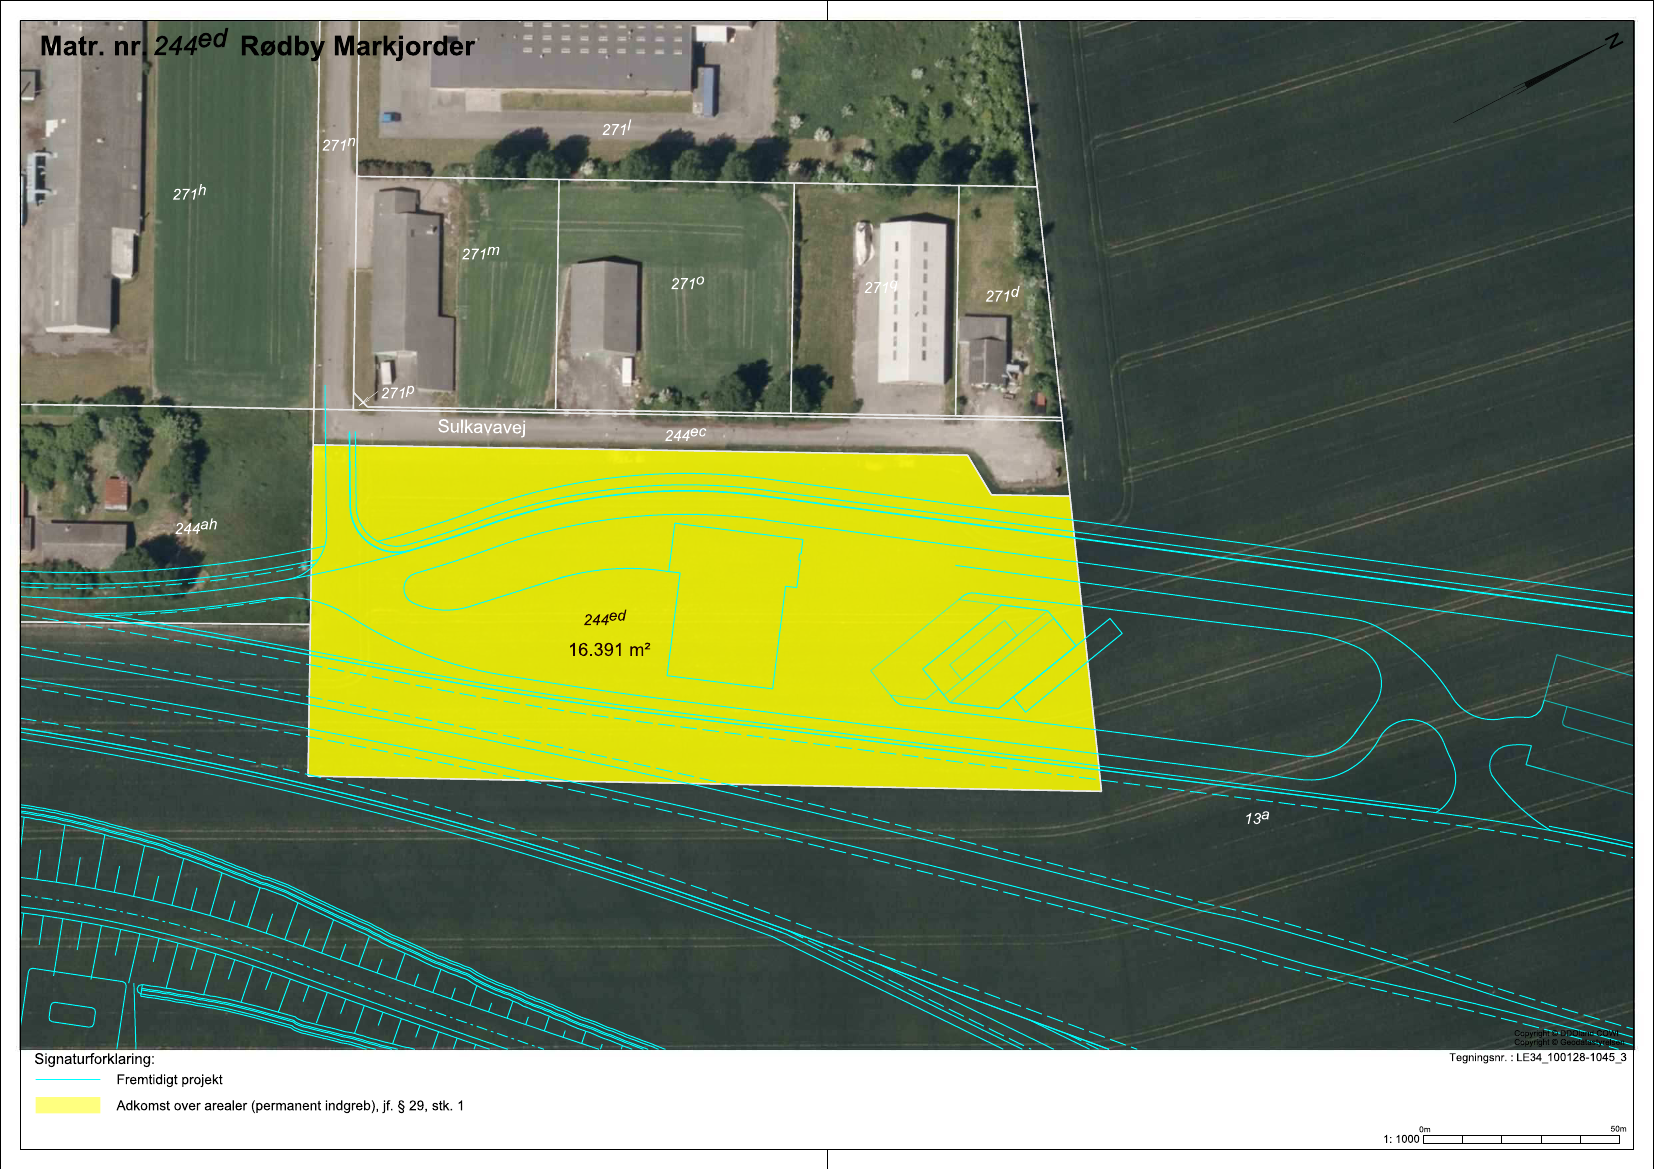Click the yellow legend swatch
Viewport: 1654px width, 1169px height.
coord(68,1105)
